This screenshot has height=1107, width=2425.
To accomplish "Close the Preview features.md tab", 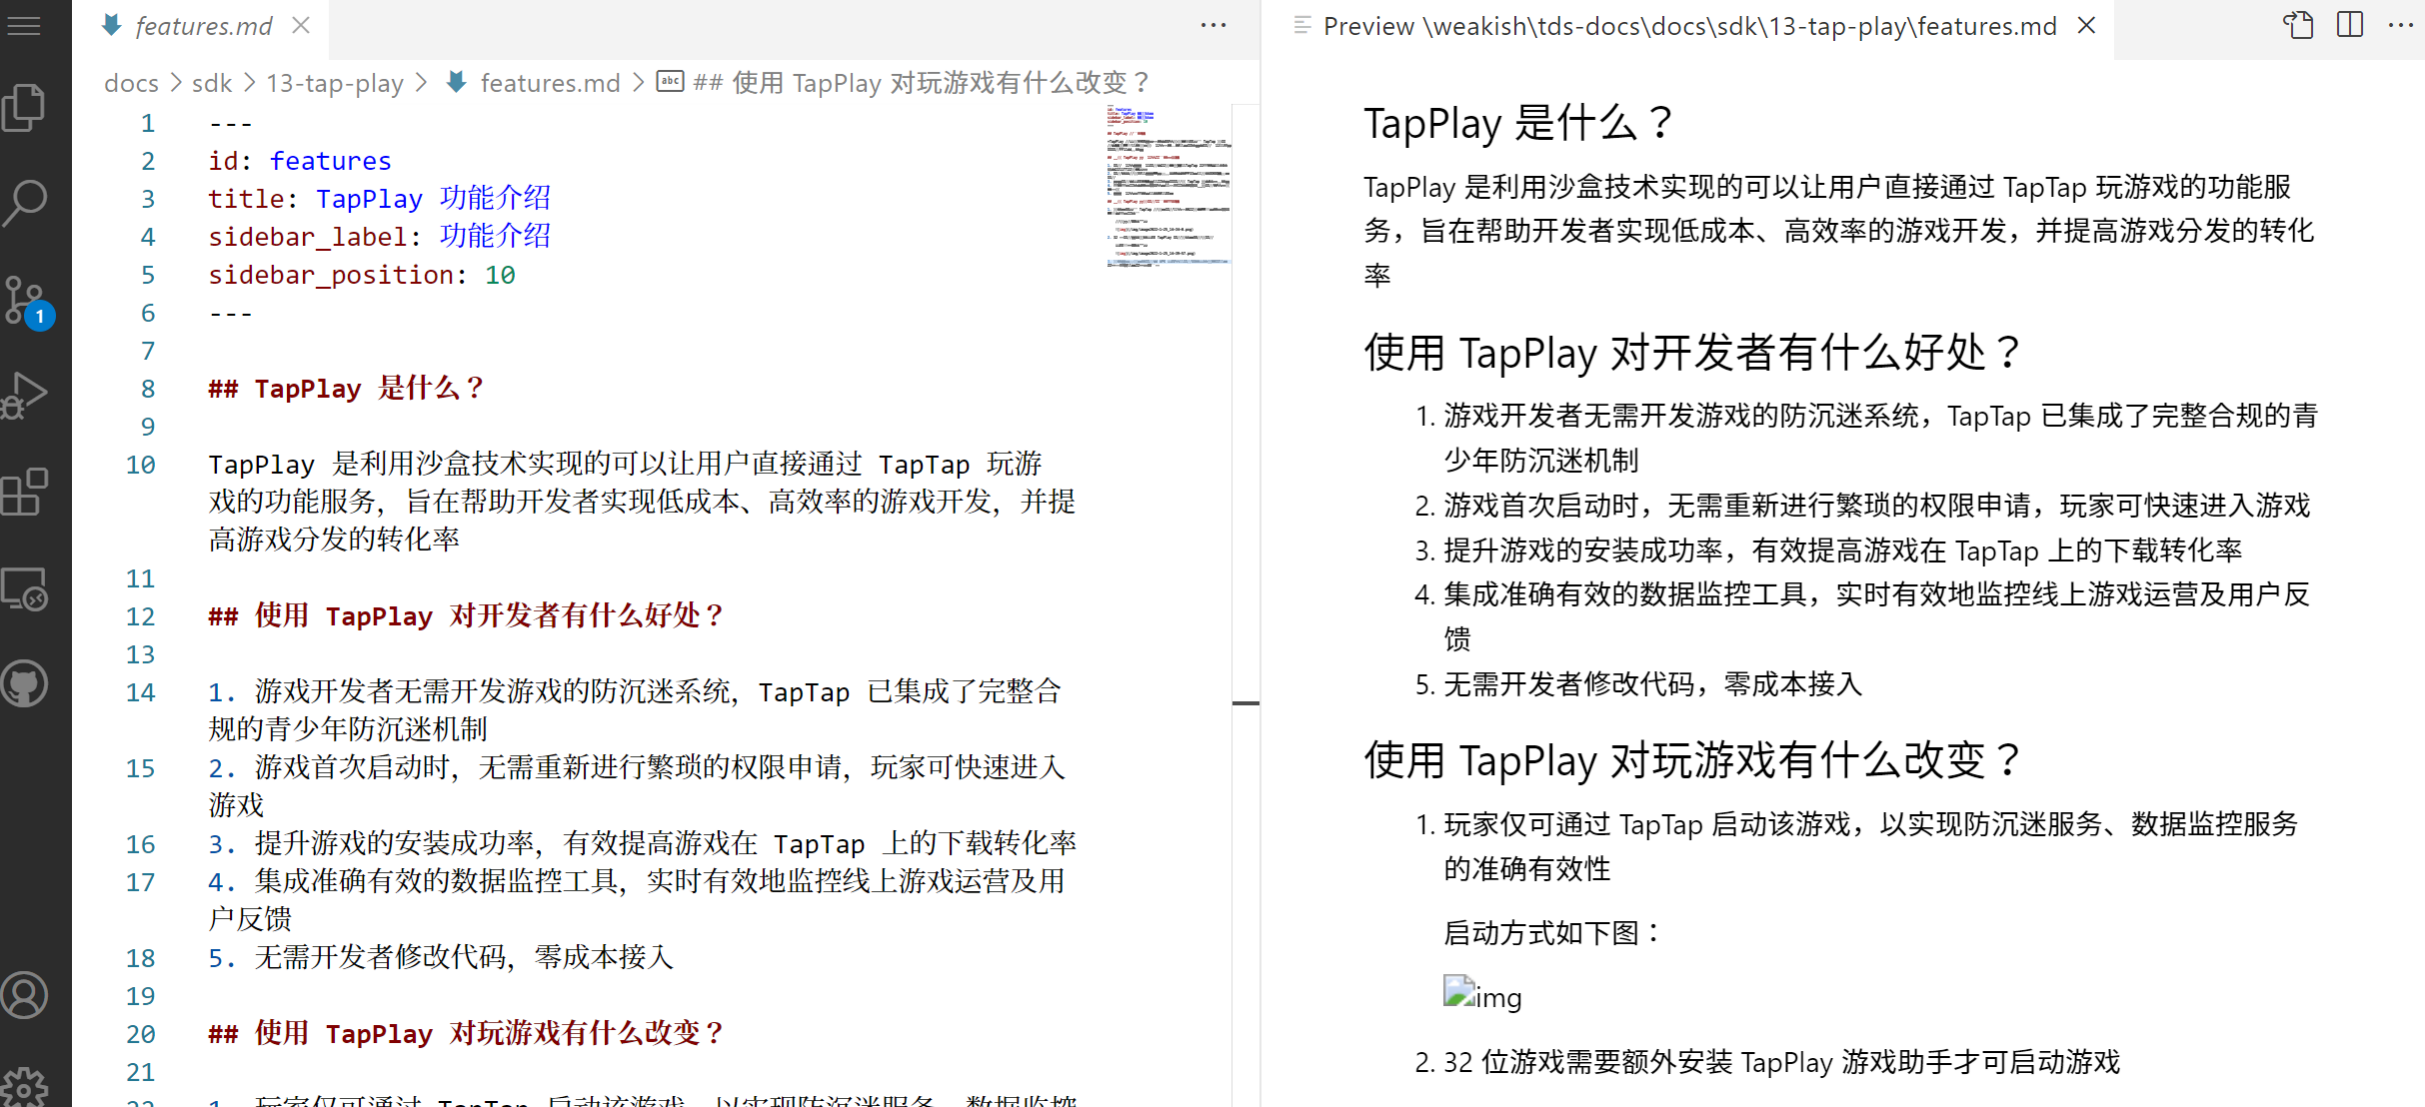I will tap(2086, 26).
